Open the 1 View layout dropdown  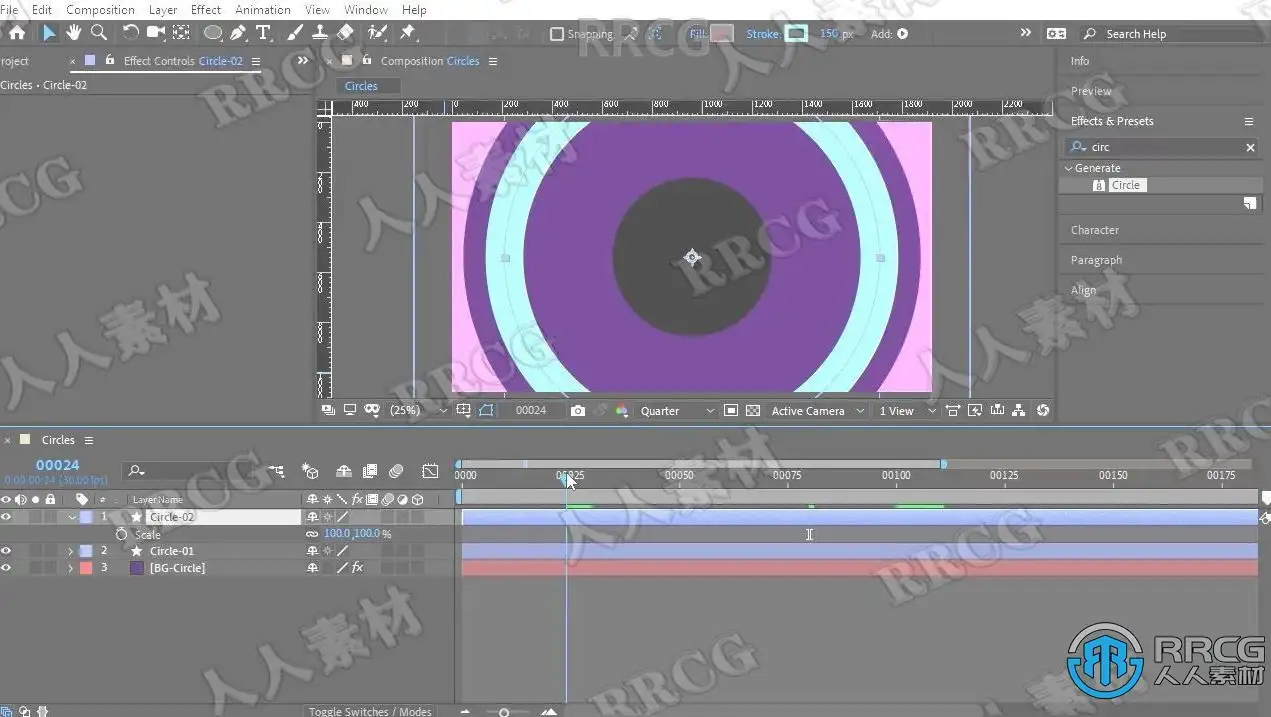click(x=907, y=411)
